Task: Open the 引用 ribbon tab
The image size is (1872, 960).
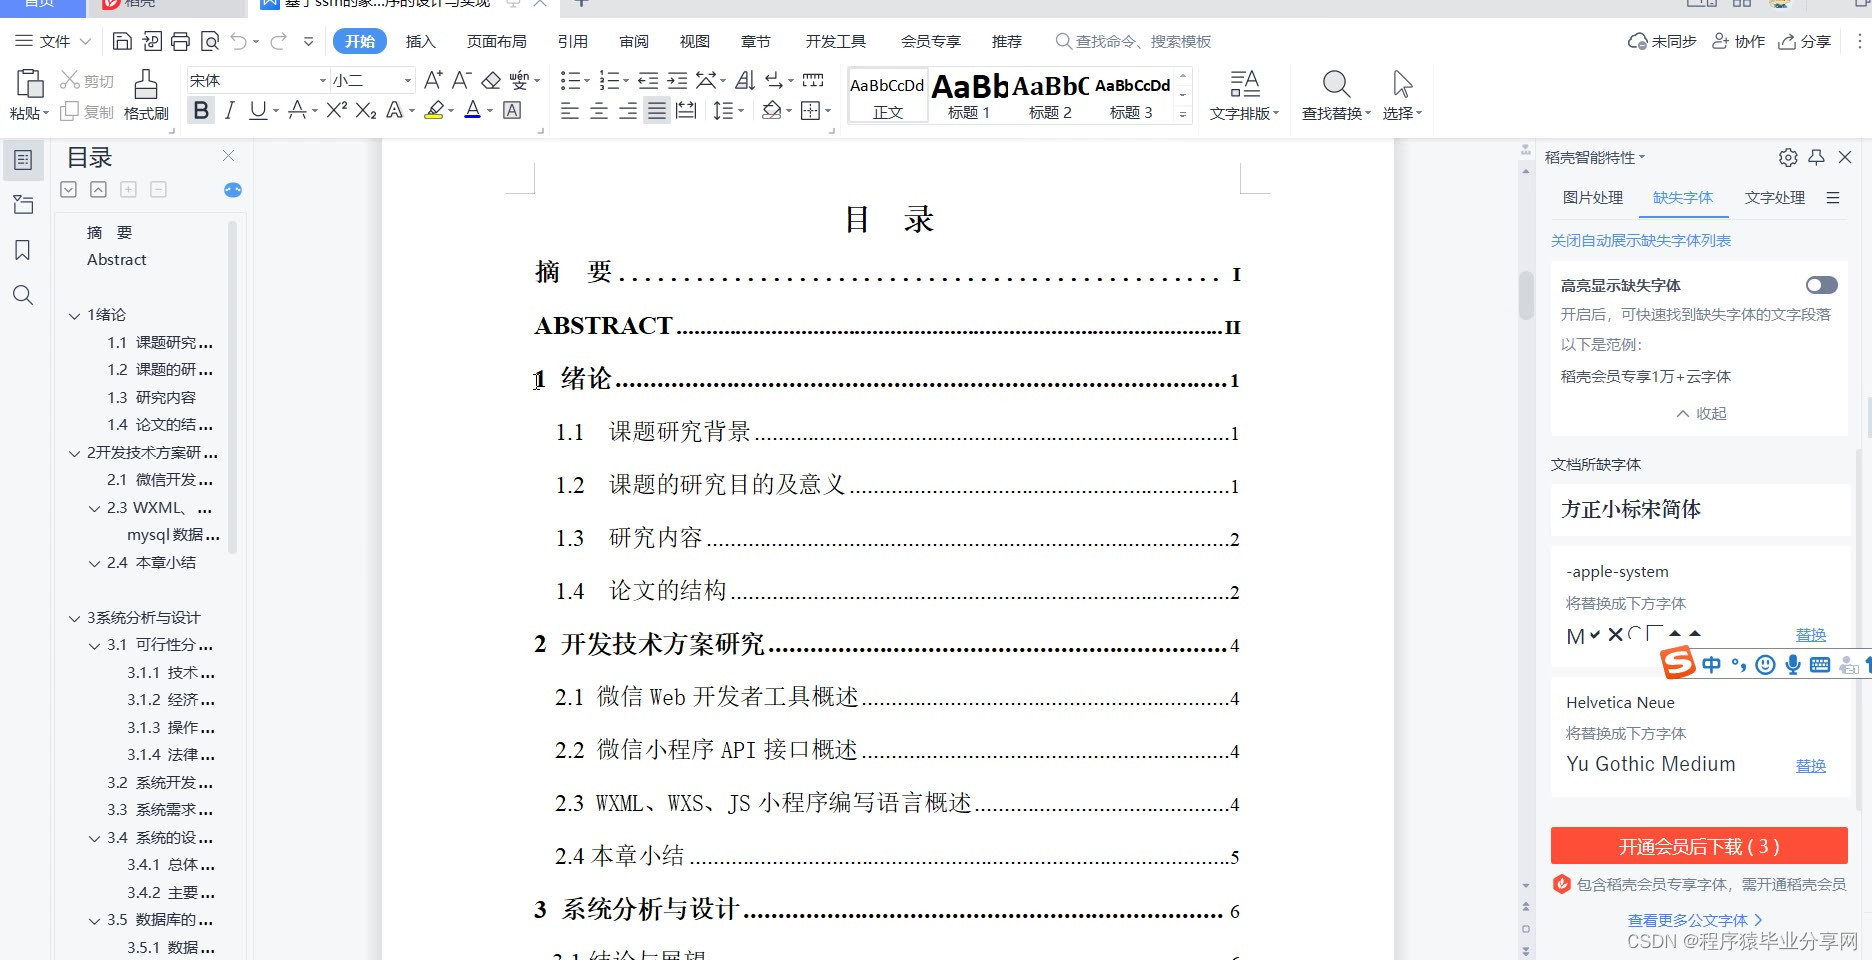Action: 573,41
